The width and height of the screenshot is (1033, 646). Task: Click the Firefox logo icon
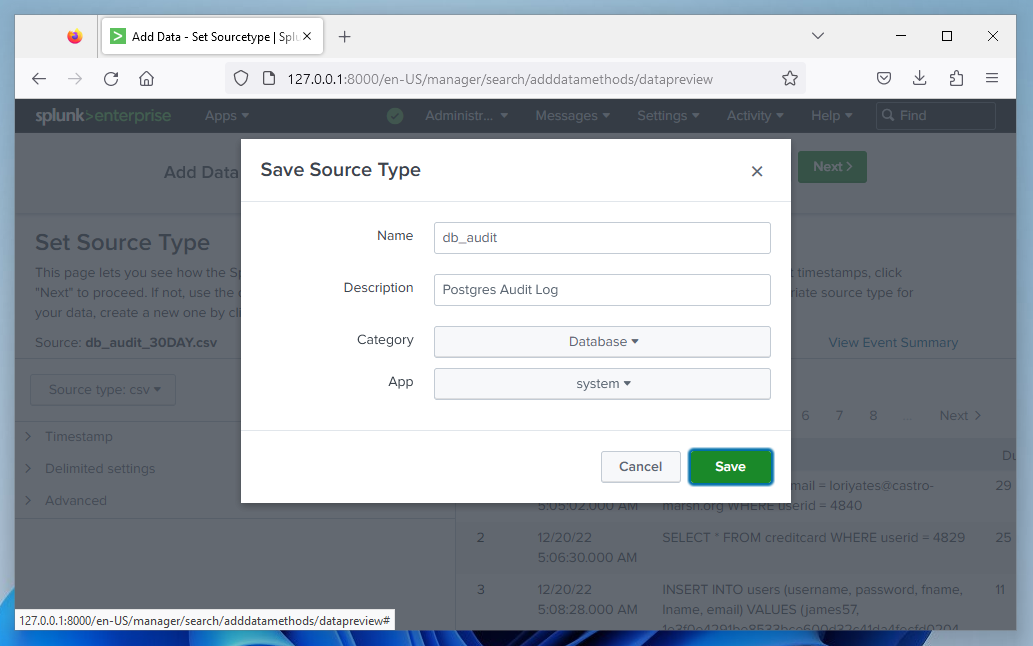pyautogui.click(x=74, y=36)
